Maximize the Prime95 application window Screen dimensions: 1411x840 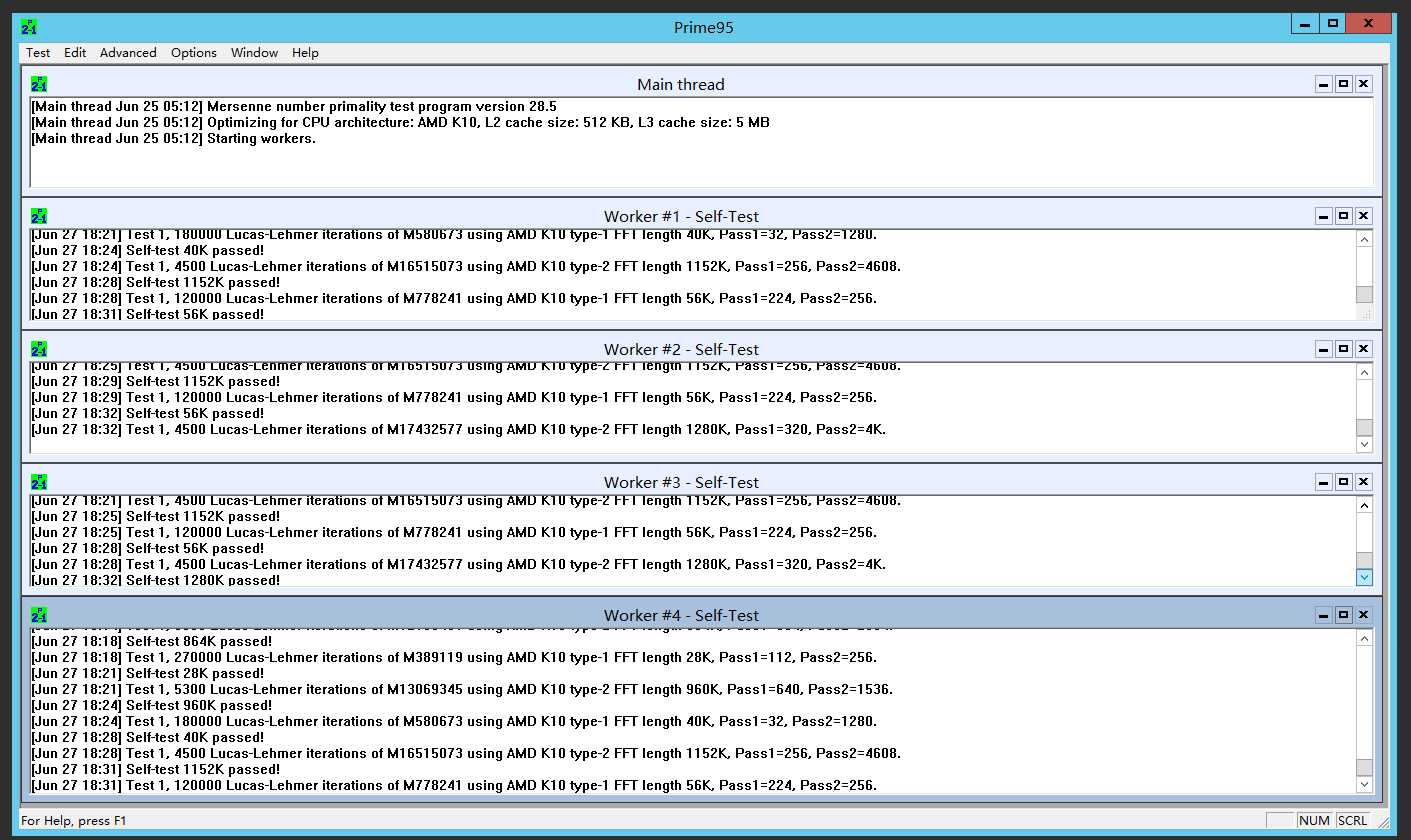pos(1333,23)
